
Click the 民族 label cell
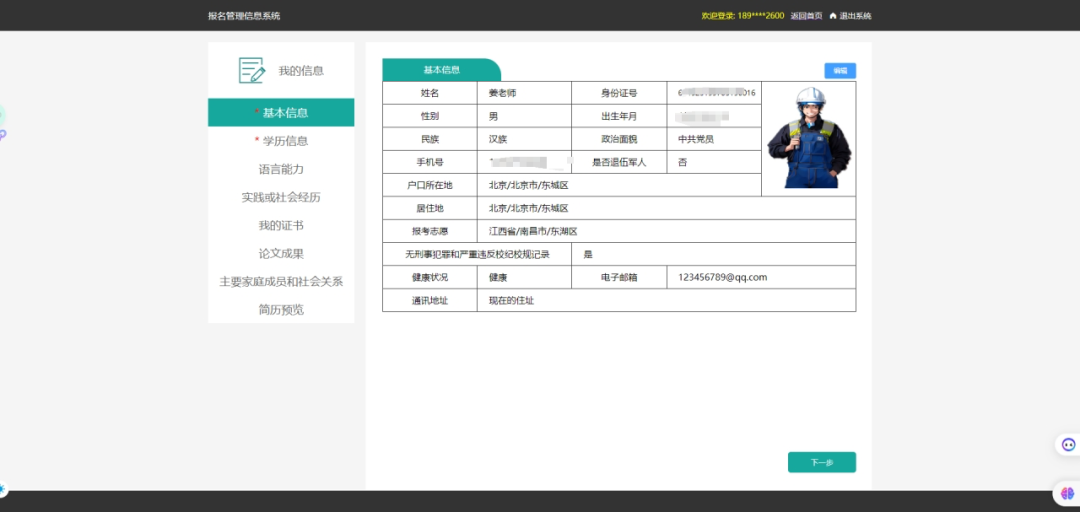430,139
